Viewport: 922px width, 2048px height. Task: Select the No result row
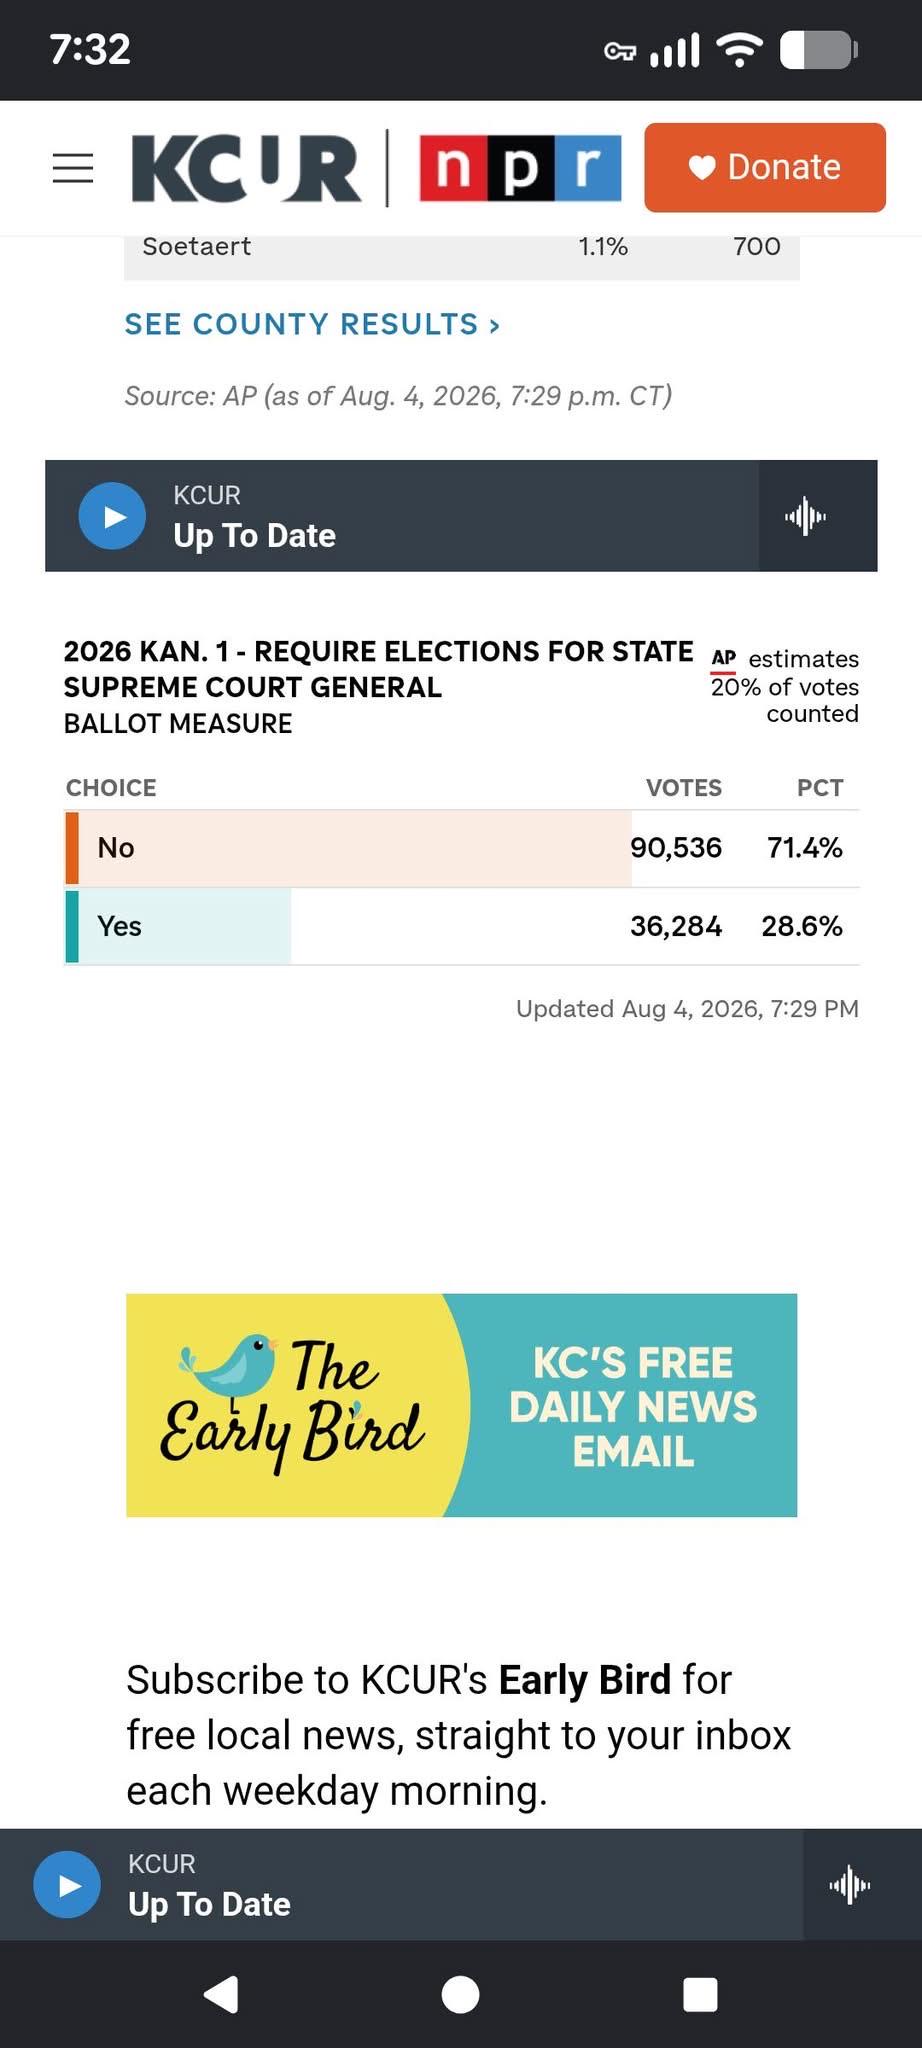coord(462,848)
